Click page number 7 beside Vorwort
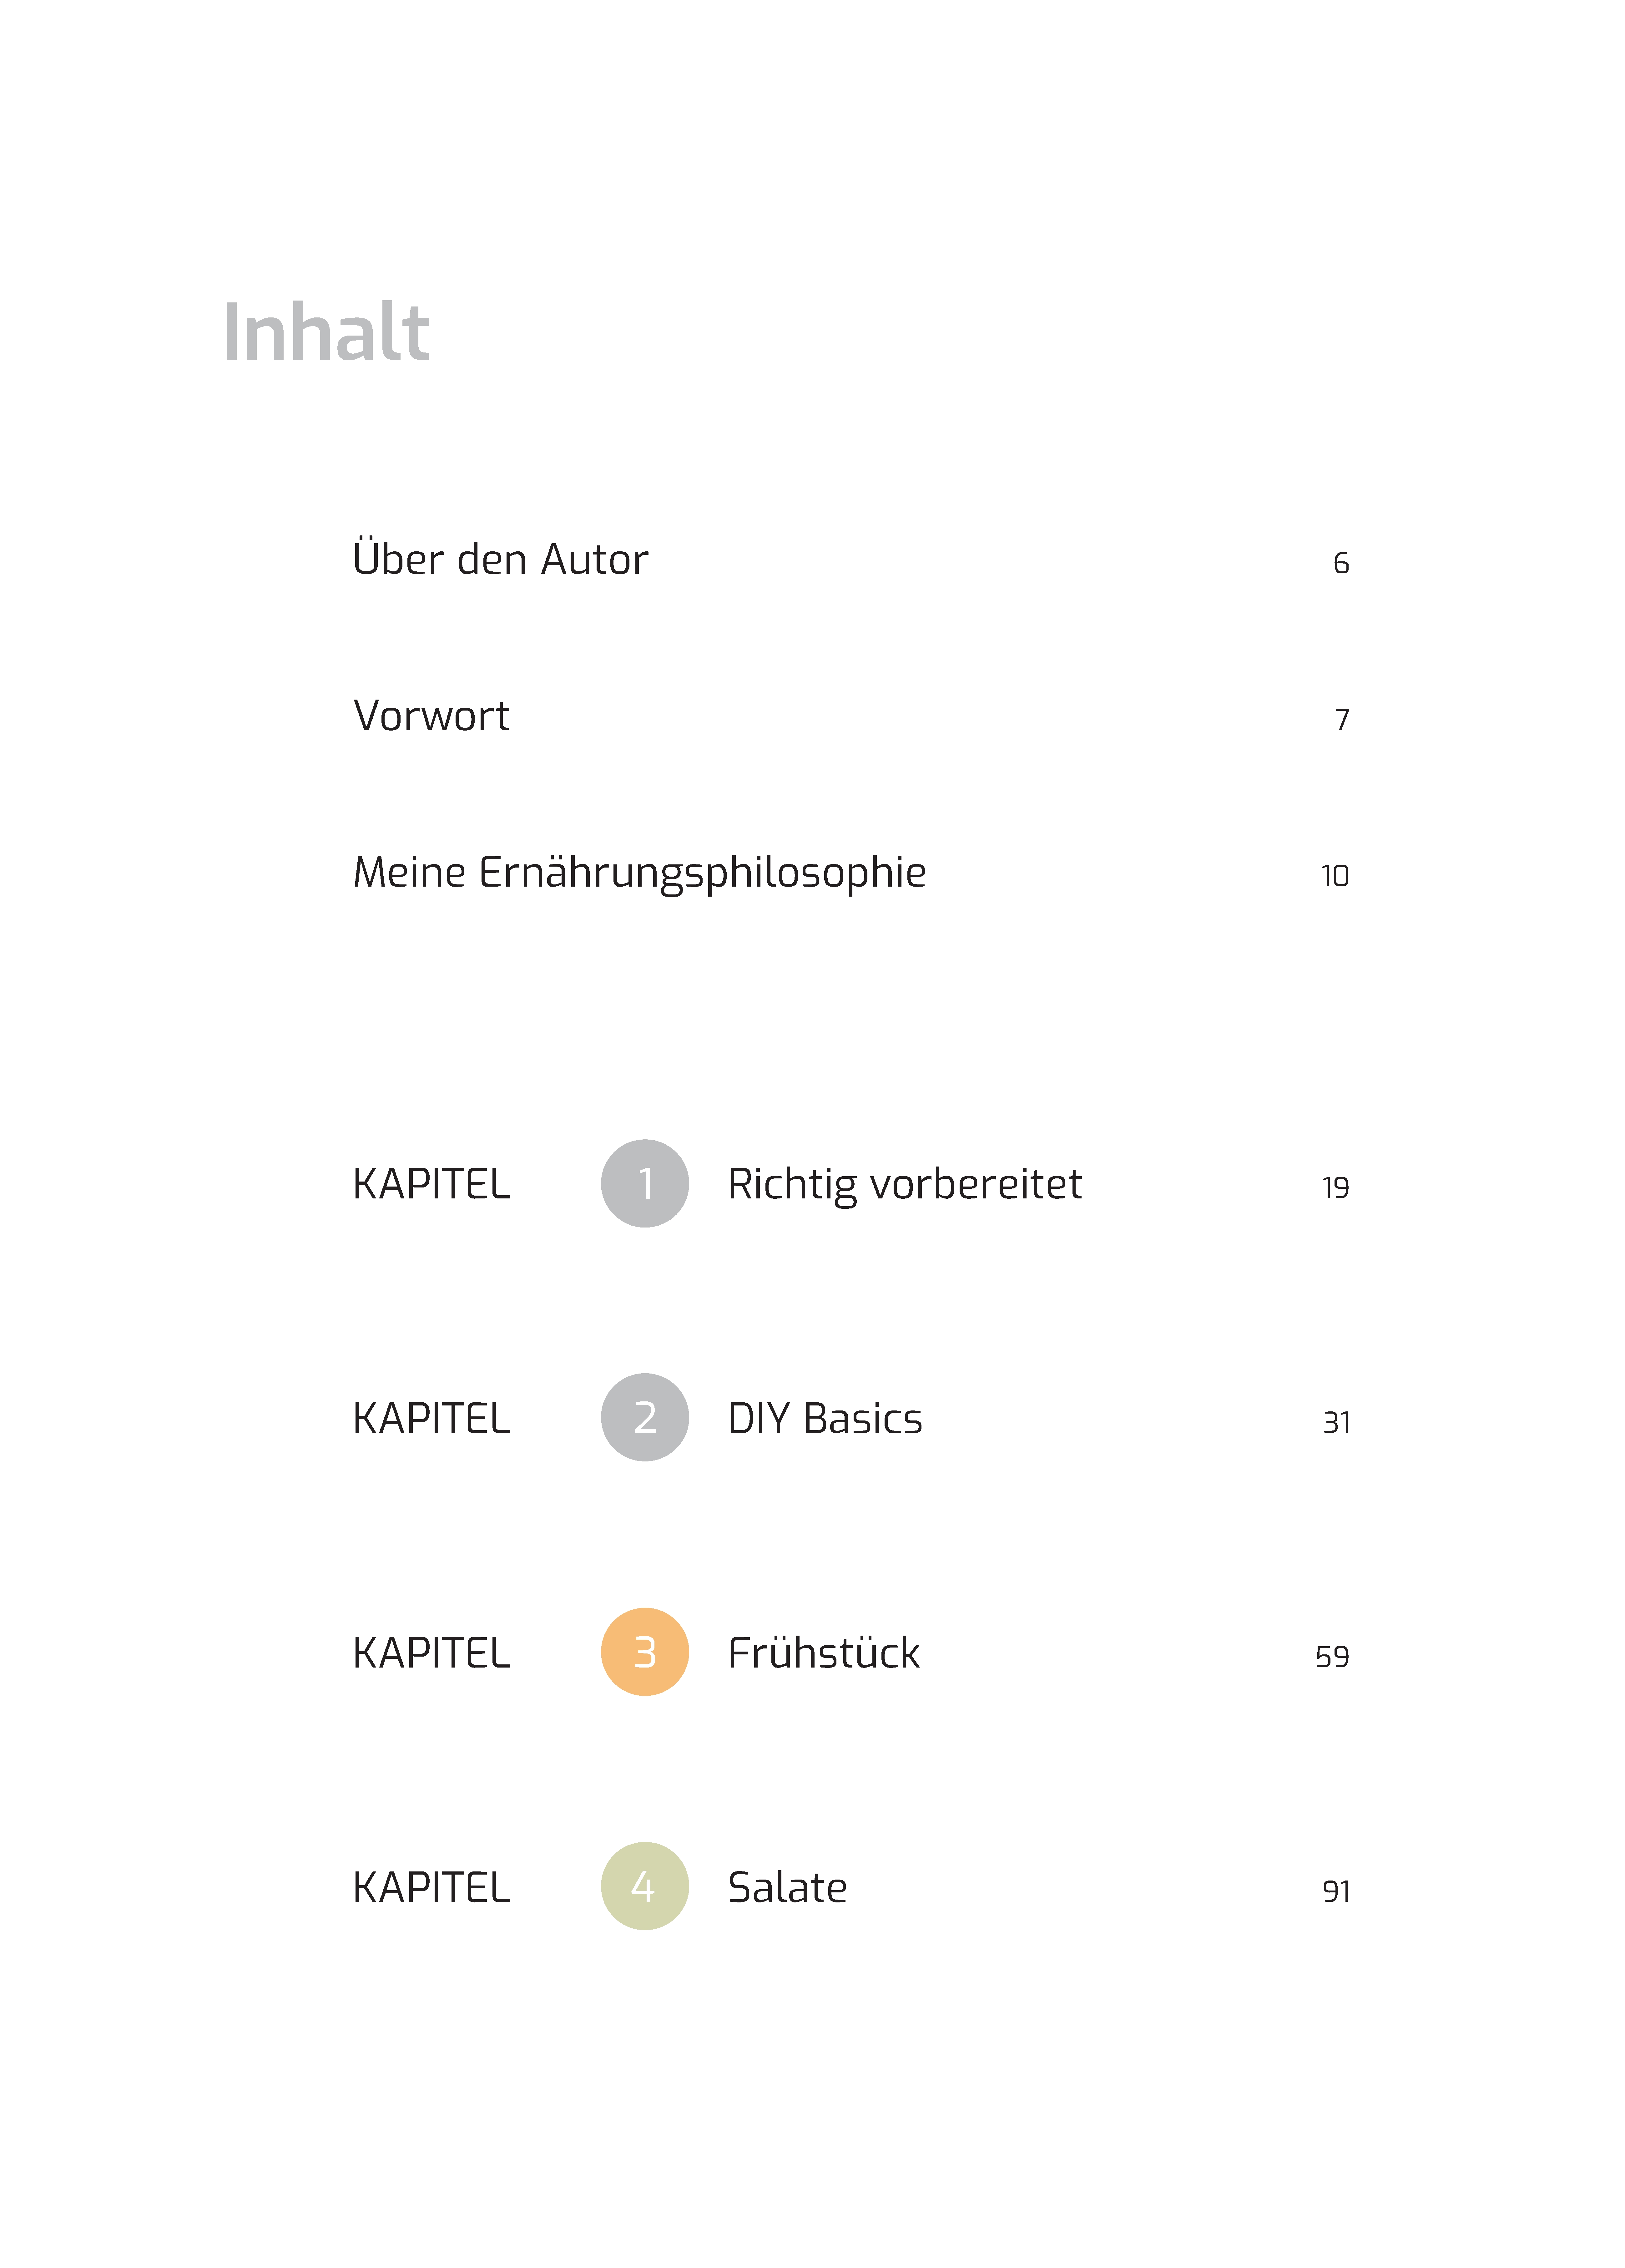 point(1342,719)
